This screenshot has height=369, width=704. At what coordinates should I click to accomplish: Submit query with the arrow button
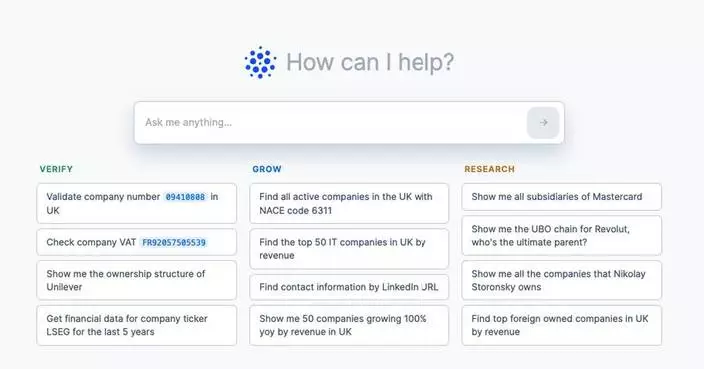[x=543, y=123]
